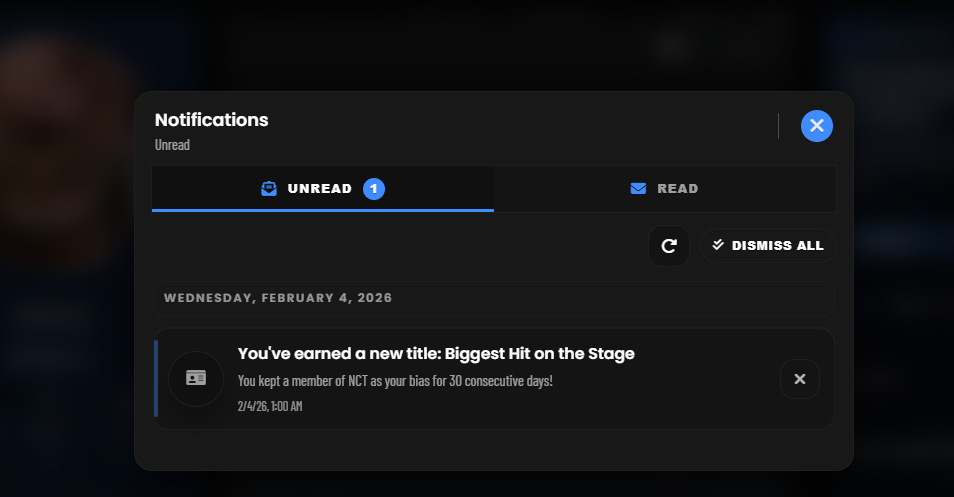Click the 2/4/26, 1:00 AM timestamp
954x497 pixels.
pyautogui.click(x=270, y=406)
